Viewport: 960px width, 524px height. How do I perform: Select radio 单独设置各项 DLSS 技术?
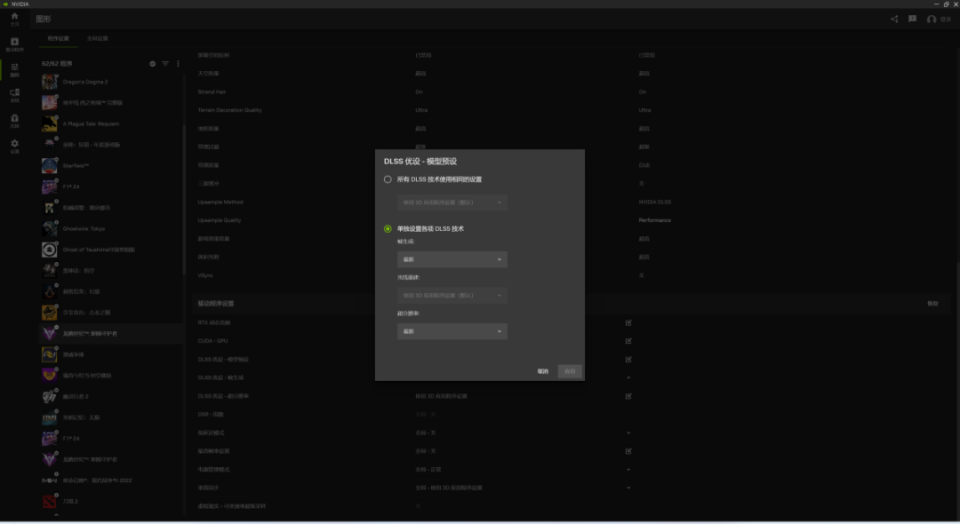point(388,228)
